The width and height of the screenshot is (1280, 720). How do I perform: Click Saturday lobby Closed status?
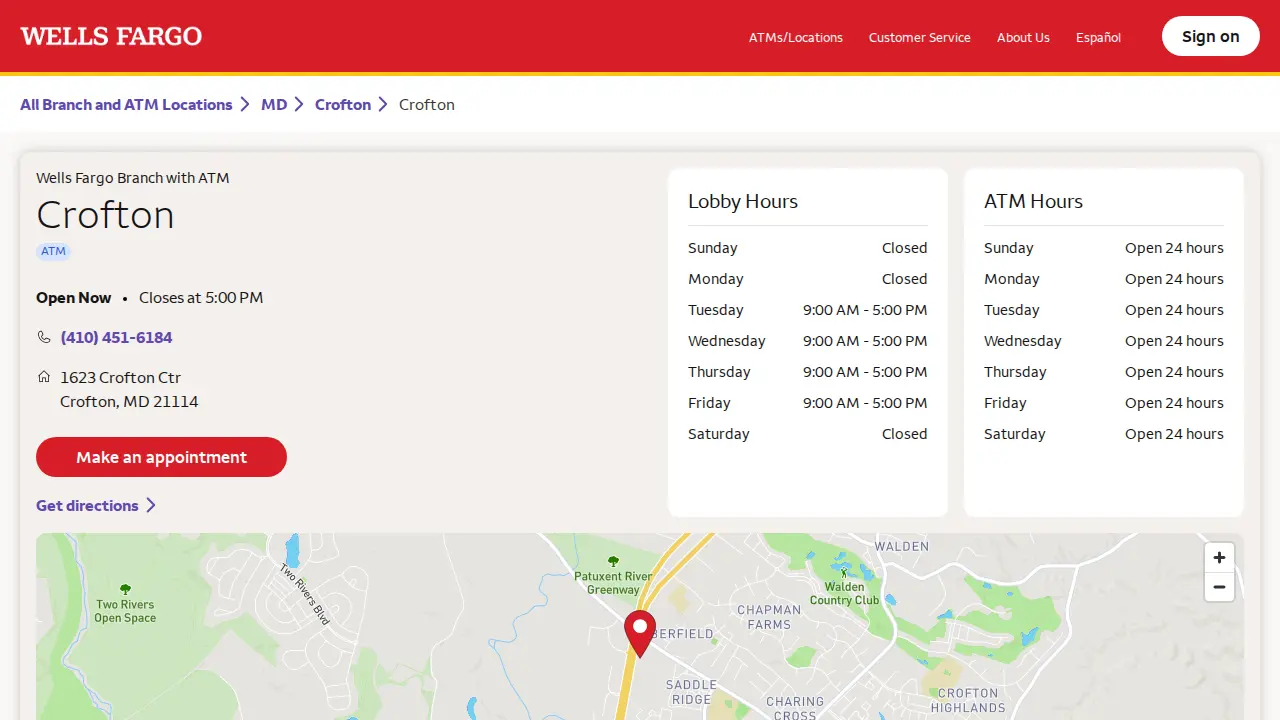[x=905, y=434]
